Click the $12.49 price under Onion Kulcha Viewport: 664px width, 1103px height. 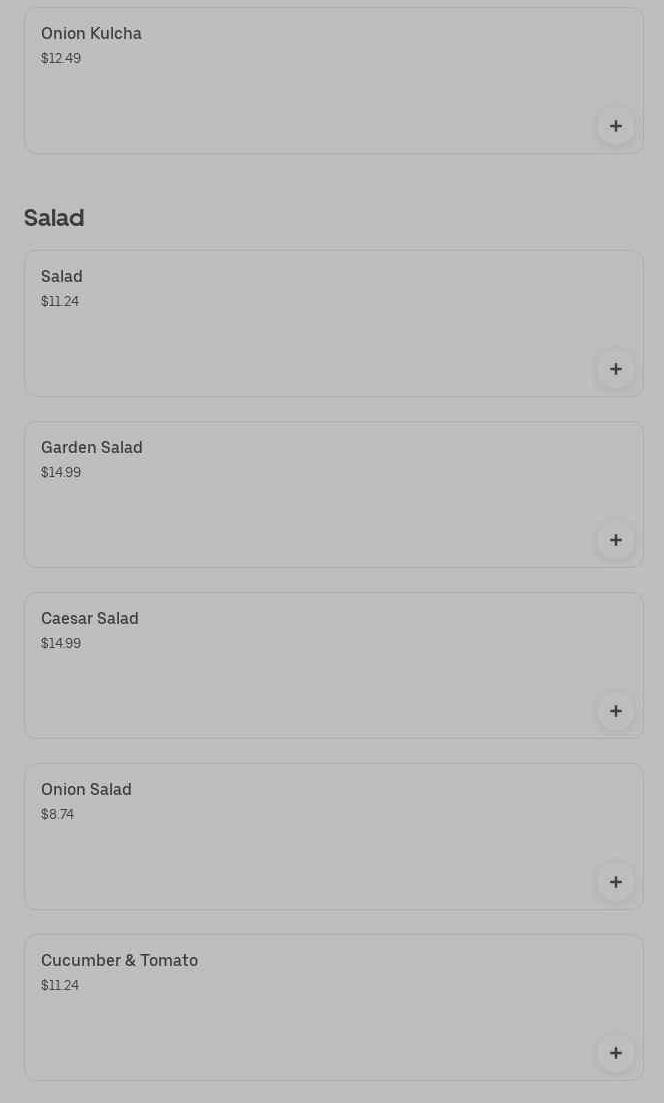point(61,59)
